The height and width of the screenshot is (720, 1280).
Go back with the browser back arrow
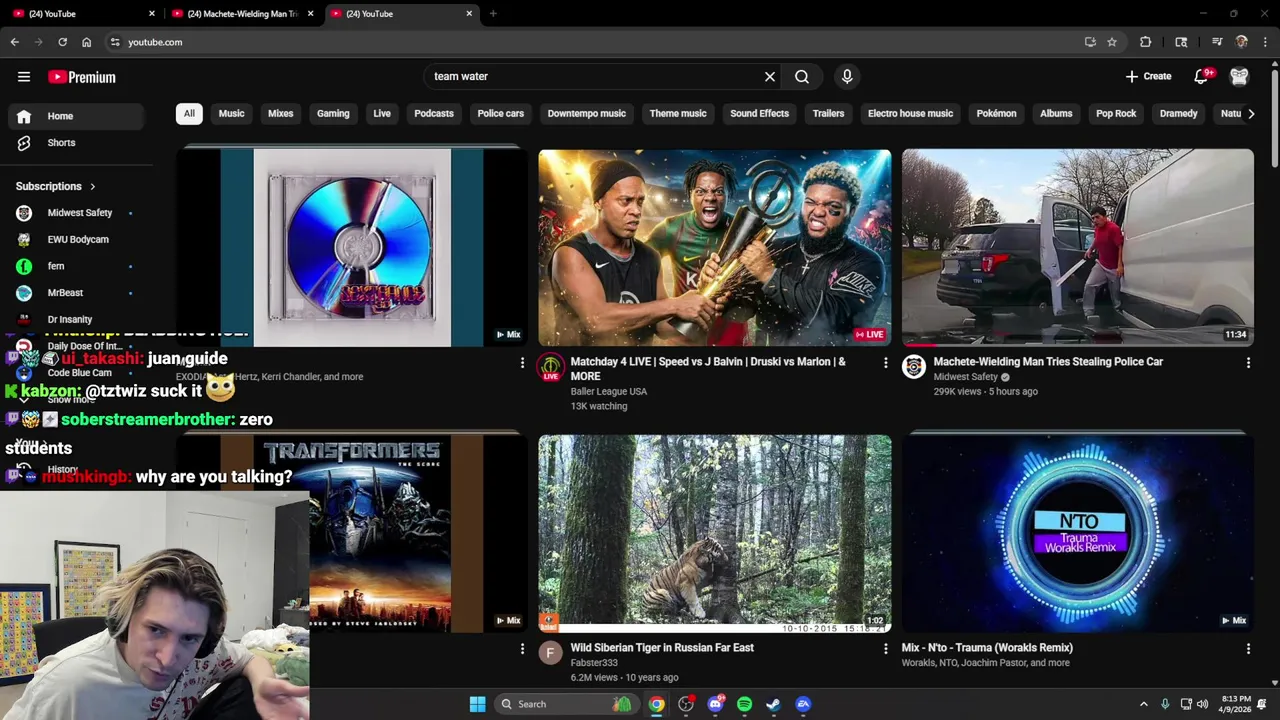coord(15,42)
